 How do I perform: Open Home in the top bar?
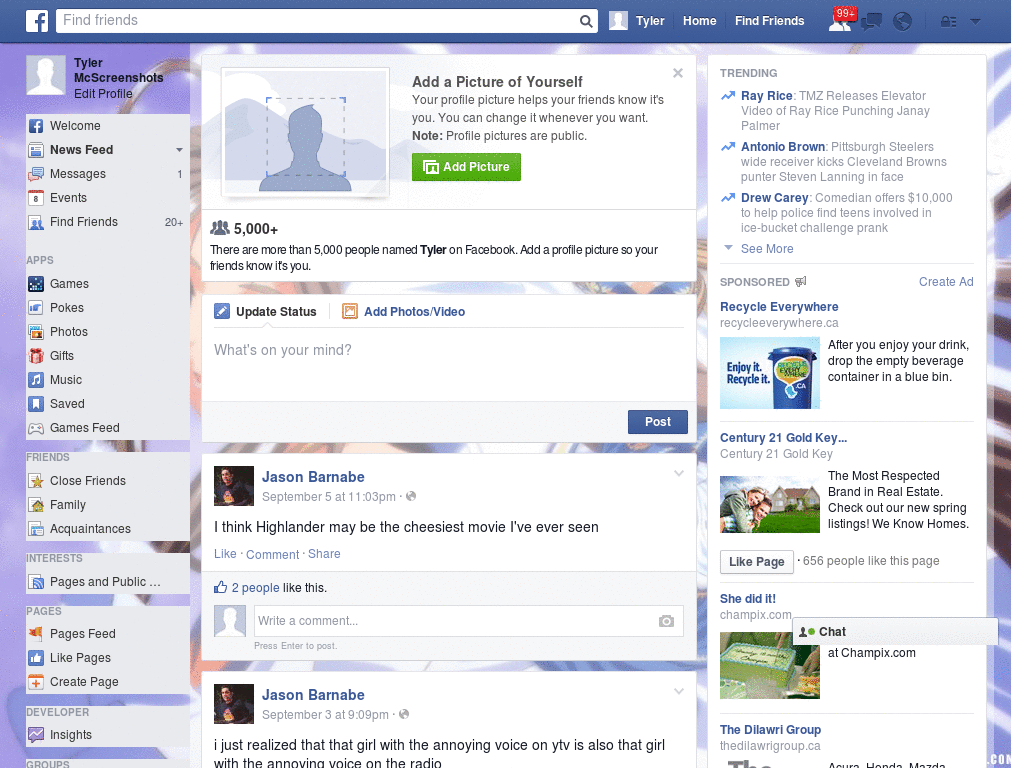tap(699, 21)
